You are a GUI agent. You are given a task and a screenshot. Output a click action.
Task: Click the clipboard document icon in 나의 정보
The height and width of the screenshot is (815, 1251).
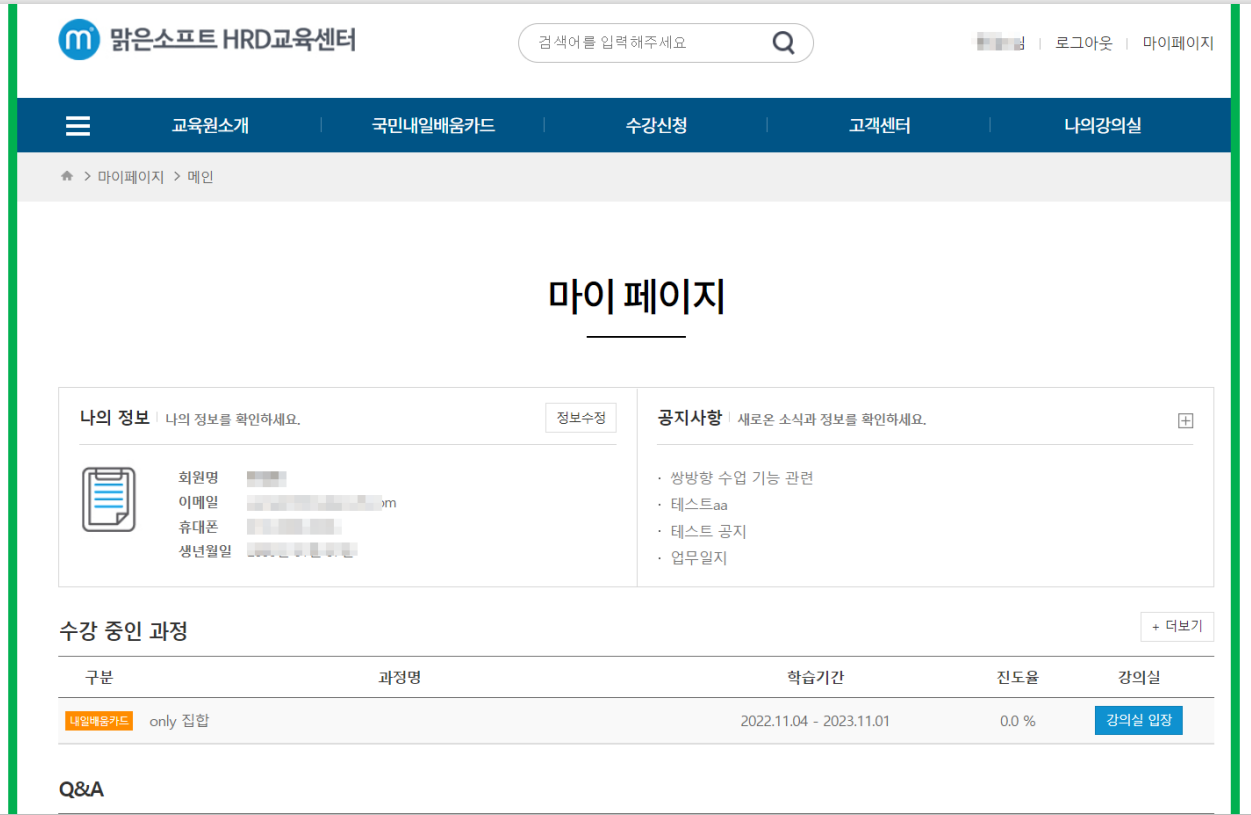coord(108,499)
